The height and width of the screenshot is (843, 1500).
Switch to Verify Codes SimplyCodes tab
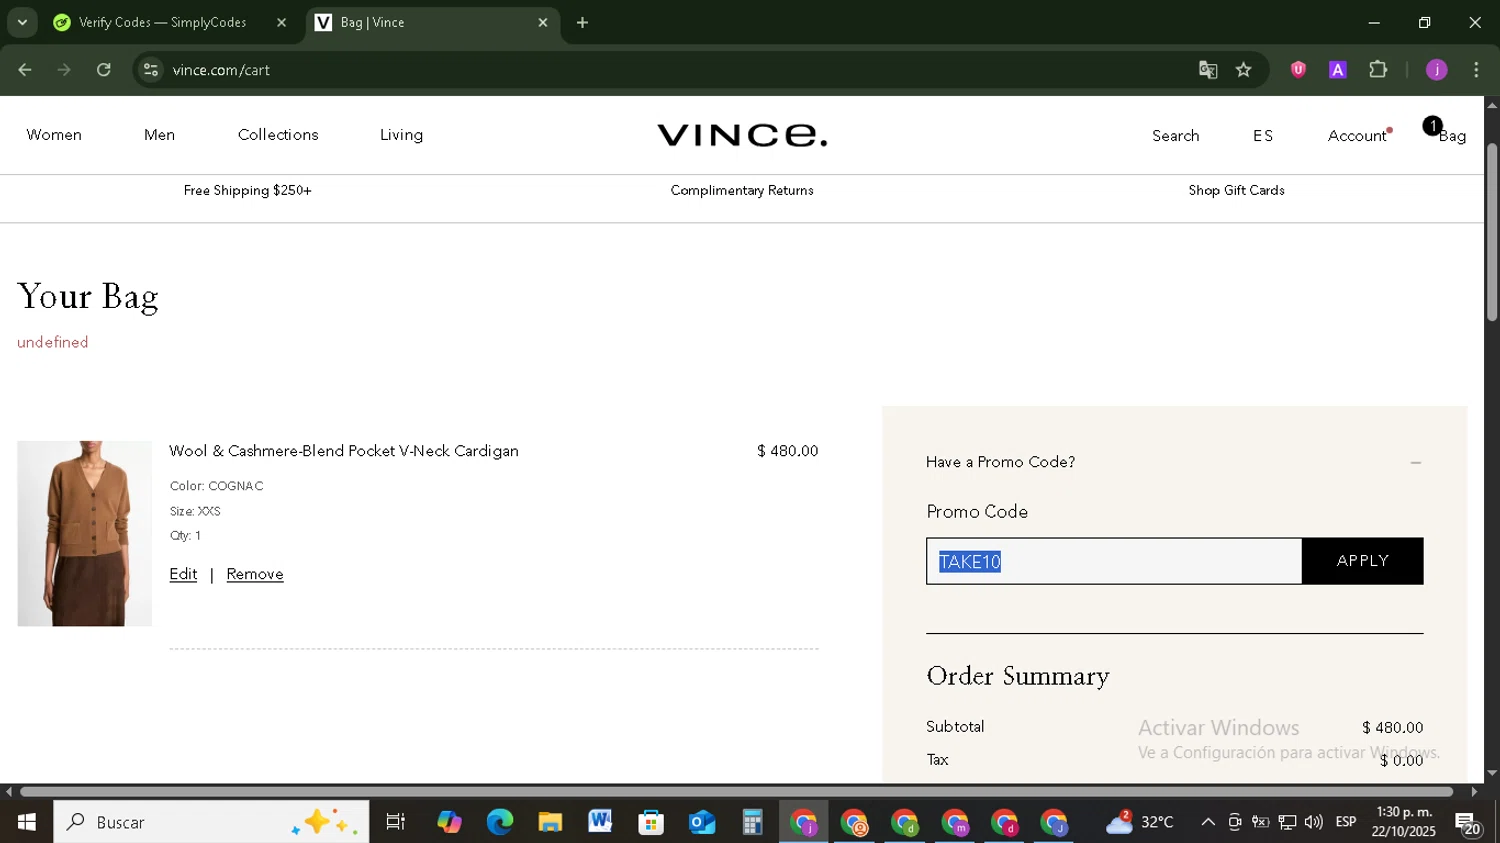(162, 22)
